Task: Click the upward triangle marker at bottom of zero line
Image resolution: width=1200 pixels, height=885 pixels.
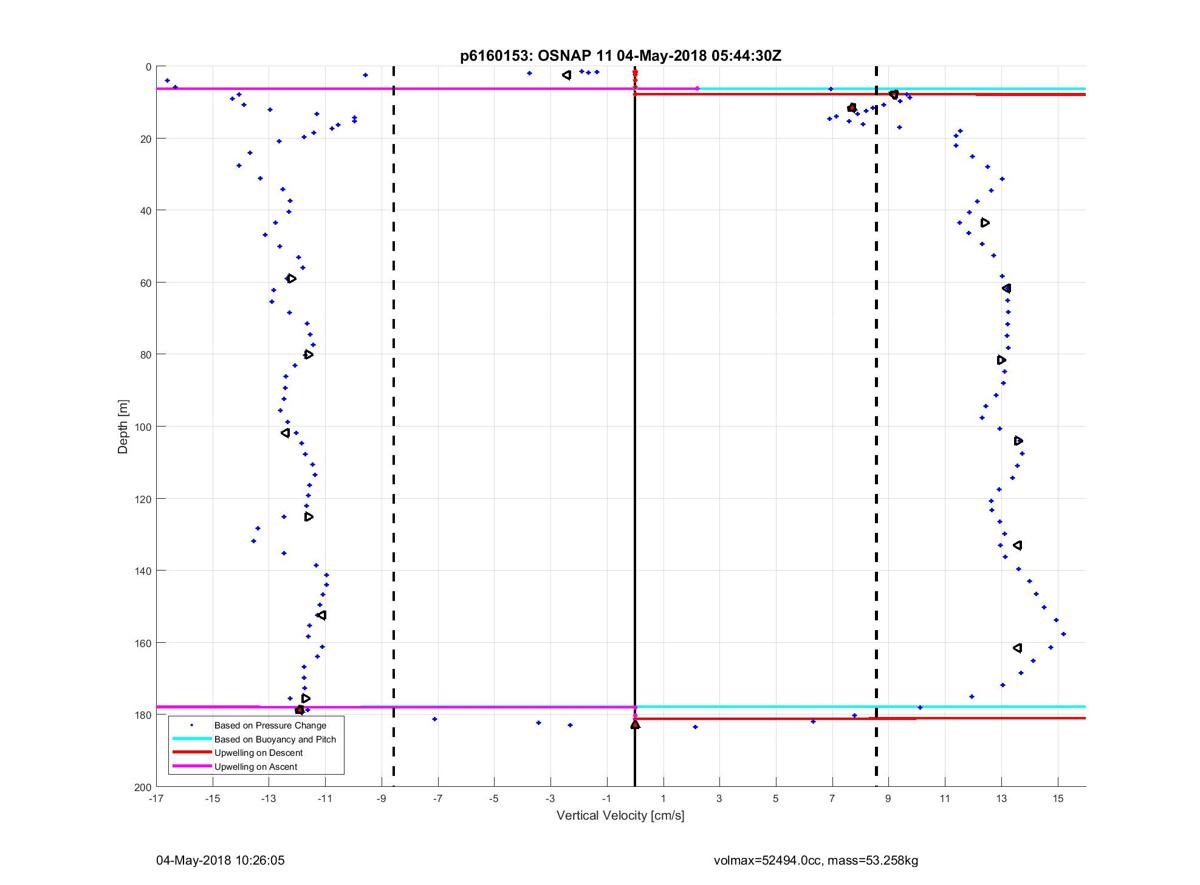Action: (x=635, y=724)
